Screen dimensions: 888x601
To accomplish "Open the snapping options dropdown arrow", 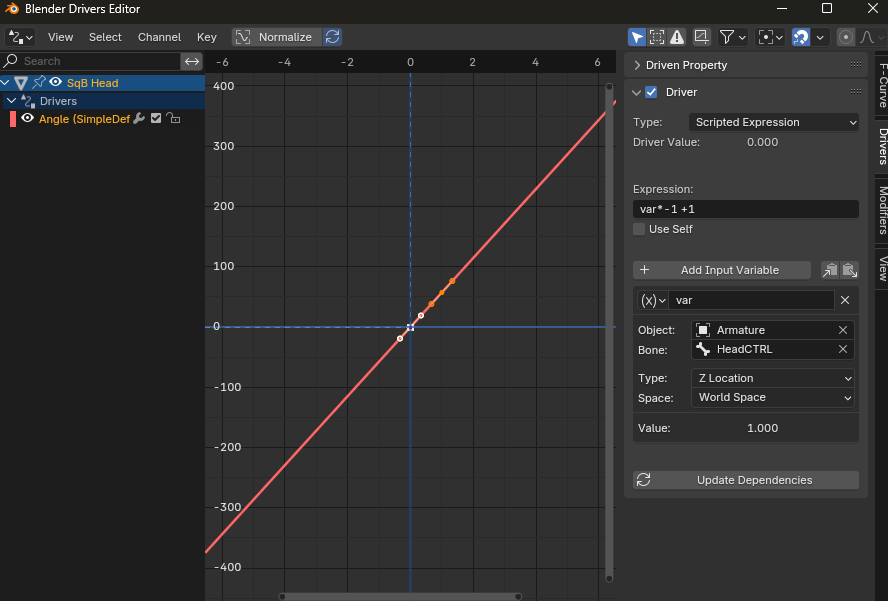I will [820, 37].
